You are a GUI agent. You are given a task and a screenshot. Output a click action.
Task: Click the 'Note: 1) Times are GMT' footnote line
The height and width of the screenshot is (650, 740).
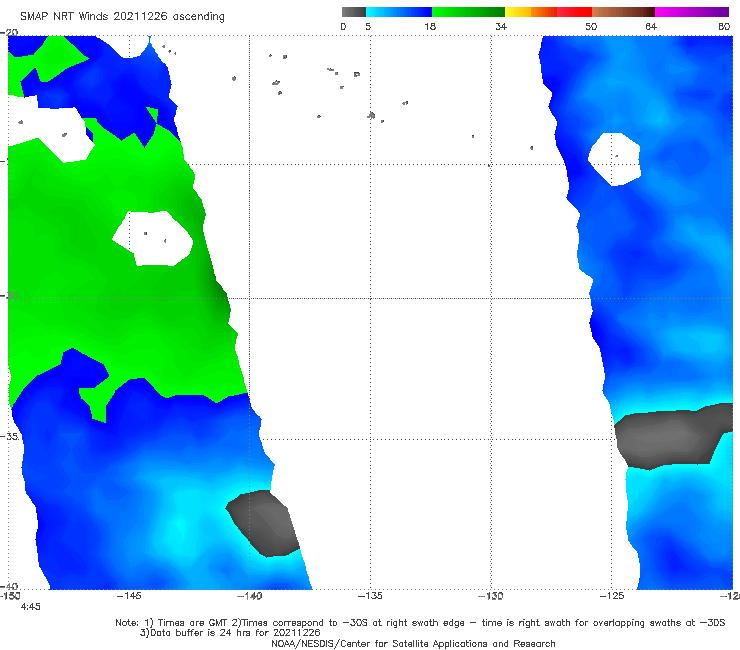[420, 623]
